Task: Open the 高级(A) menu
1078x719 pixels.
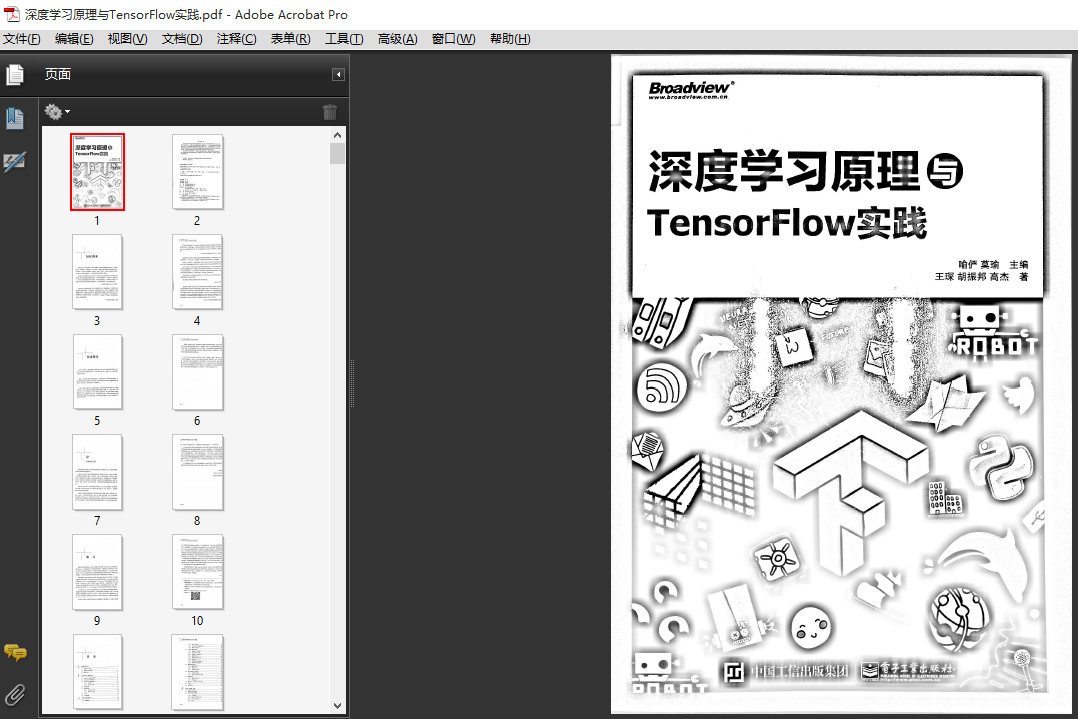Action: pos(397,38)
